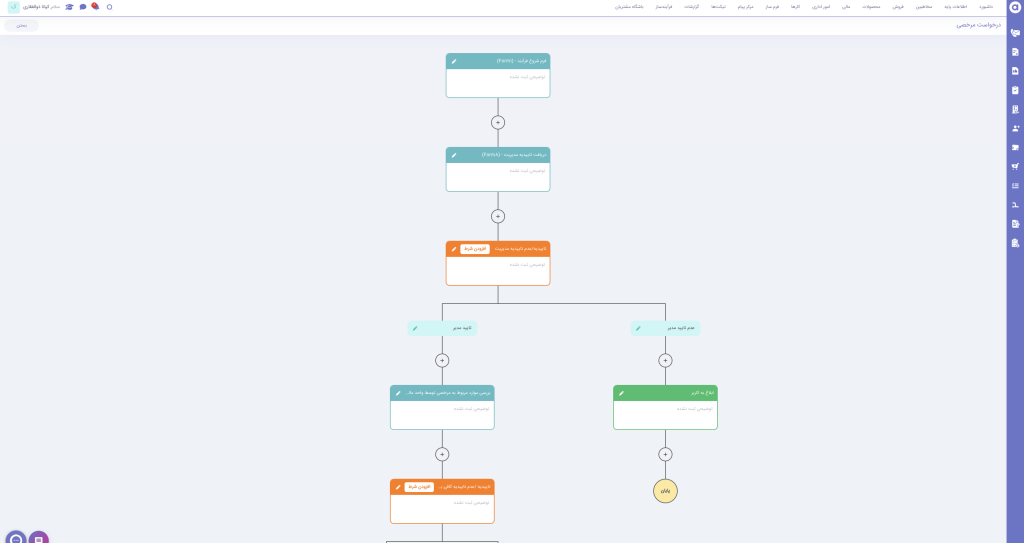
Task: Click the 'بستن' close button
Action: 21,25
